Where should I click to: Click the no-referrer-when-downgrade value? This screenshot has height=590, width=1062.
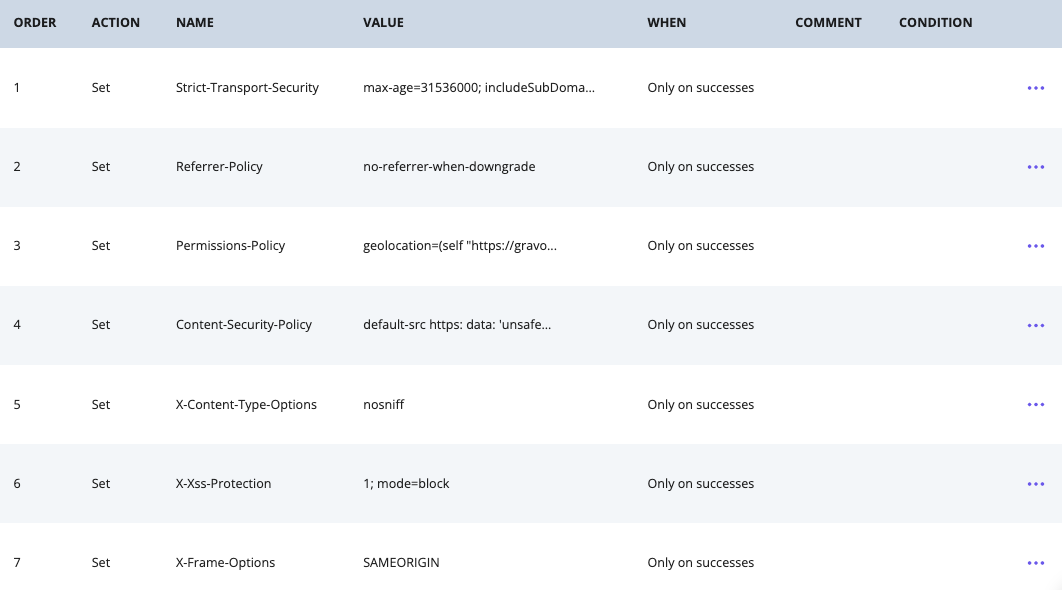click(x=449, y=167)
